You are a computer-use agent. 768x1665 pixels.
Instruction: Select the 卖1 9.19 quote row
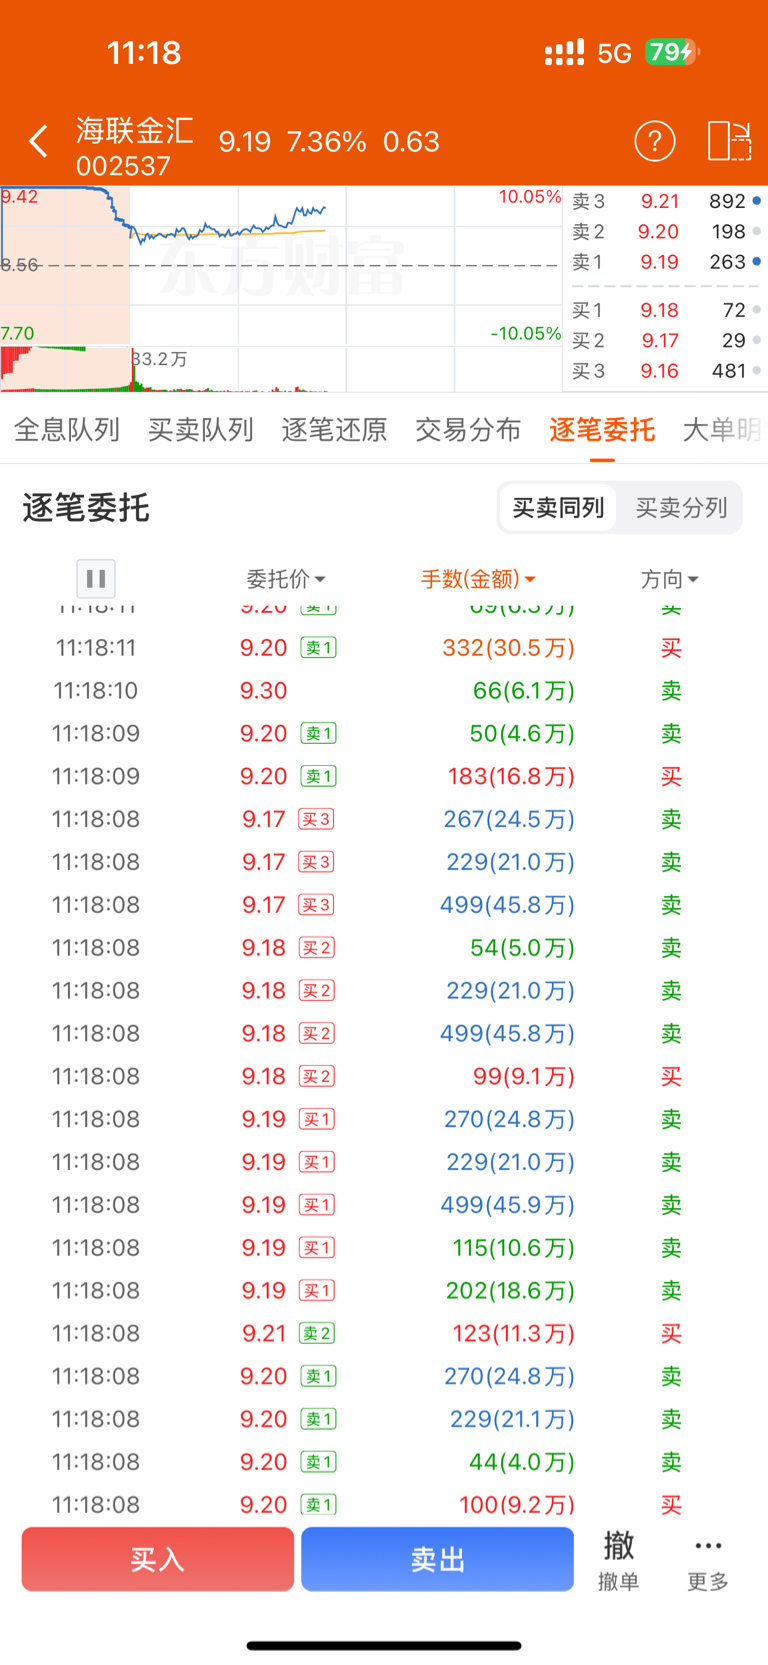tap(665, 262)
